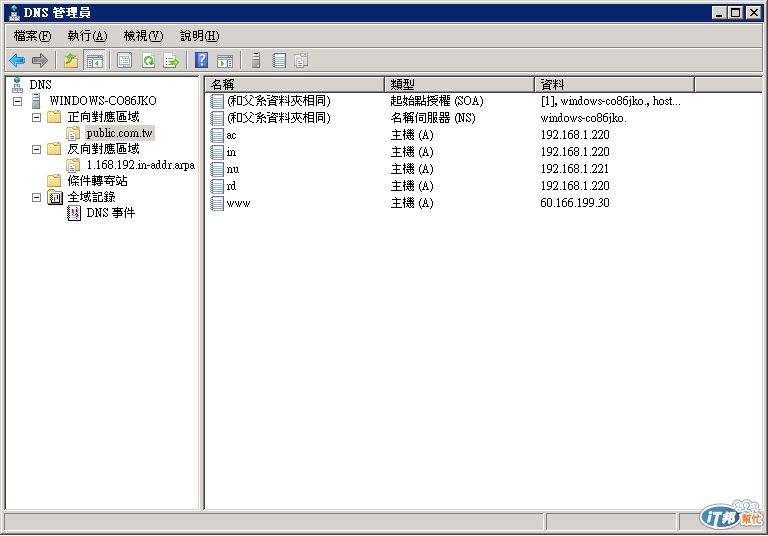Click the DNS root network icon
The width and height of the screenshot is (768, 536).
click(17, 85)
